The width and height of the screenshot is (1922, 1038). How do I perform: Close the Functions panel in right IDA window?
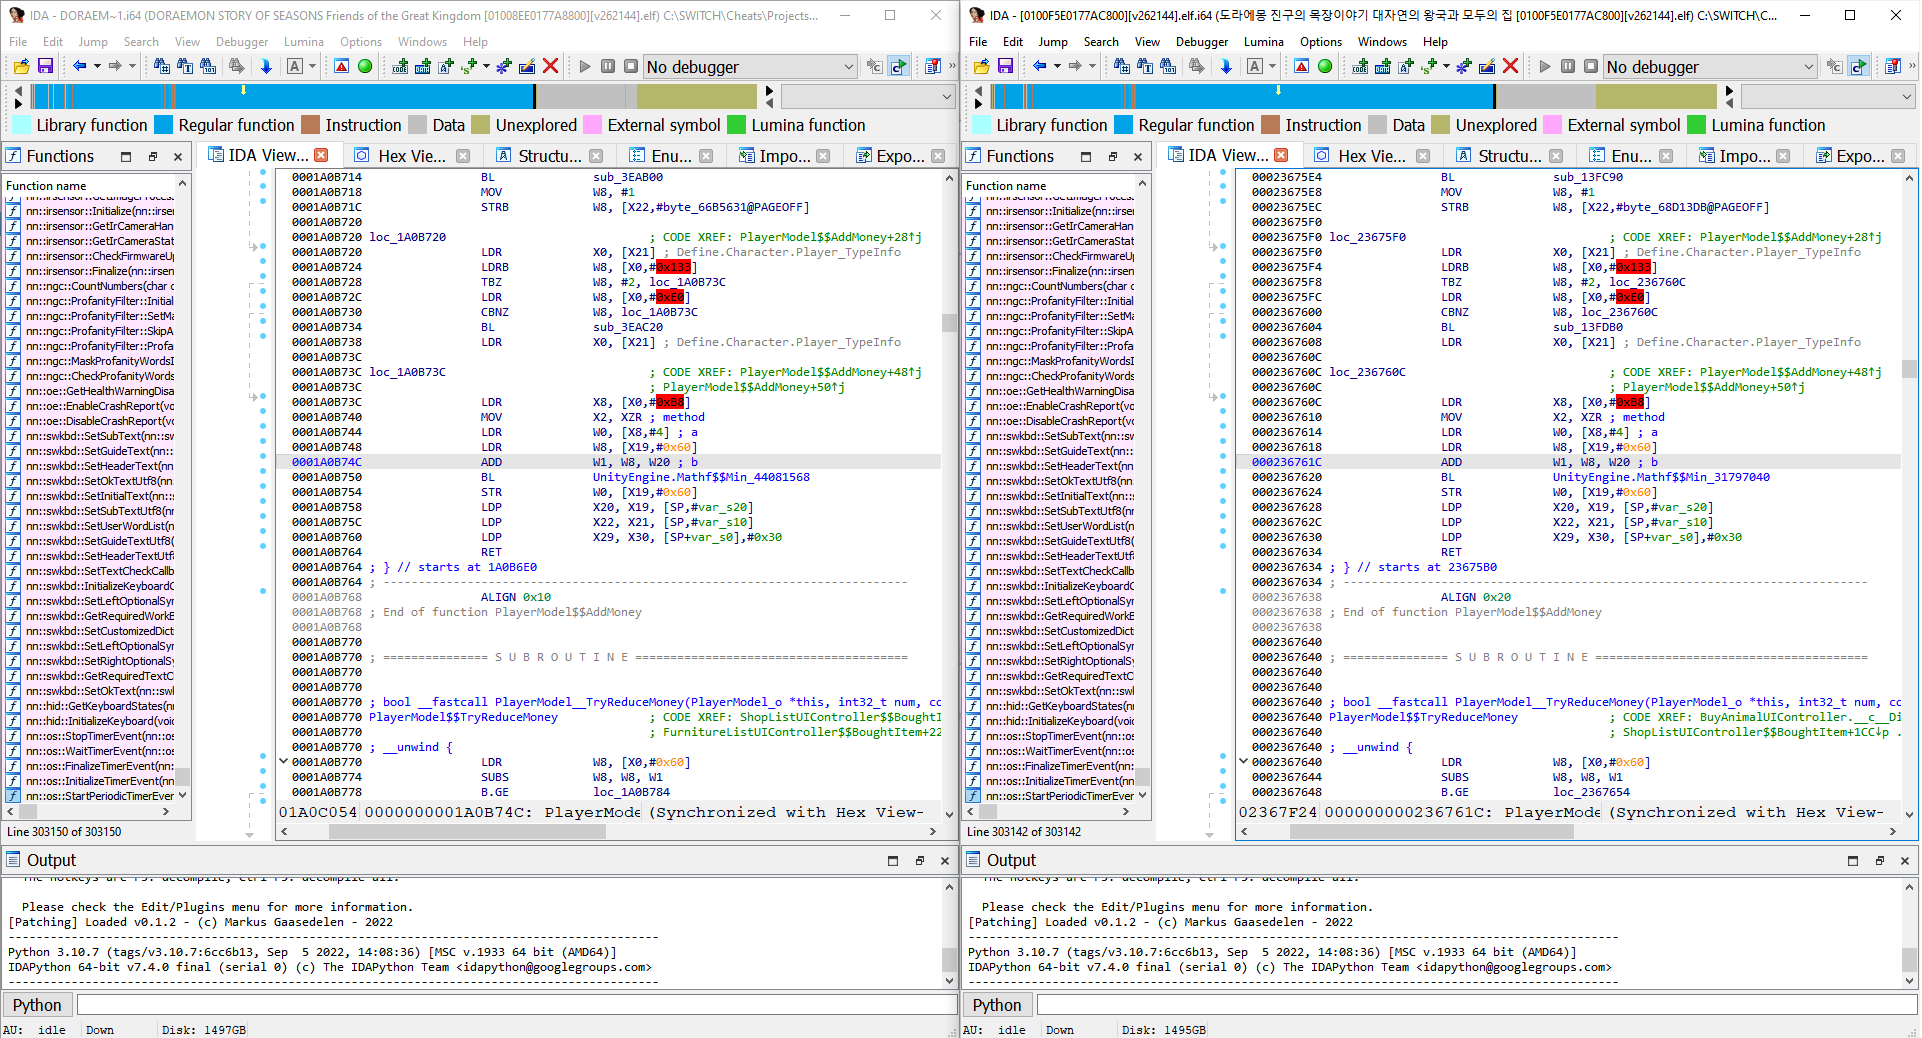(1138, 157)
